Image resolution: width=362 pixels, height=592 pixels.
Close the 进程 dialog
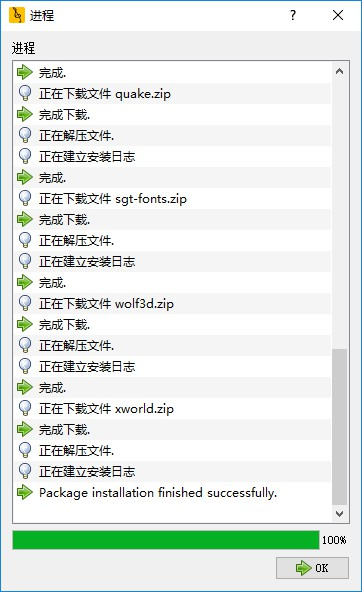[338, 15]
